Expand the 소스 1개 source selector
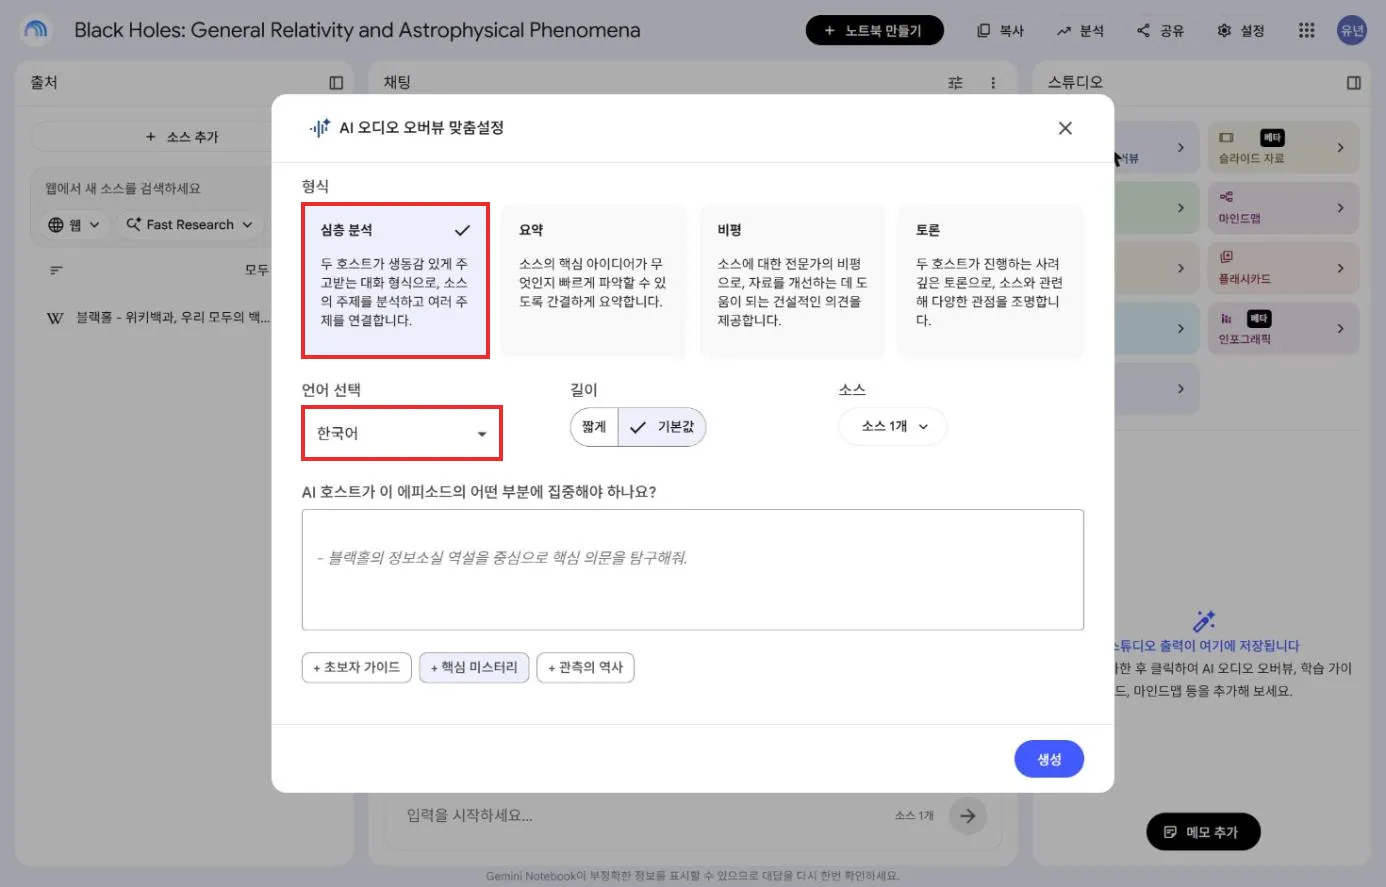This screenshot has width=1386, height=887. [893, 426]
